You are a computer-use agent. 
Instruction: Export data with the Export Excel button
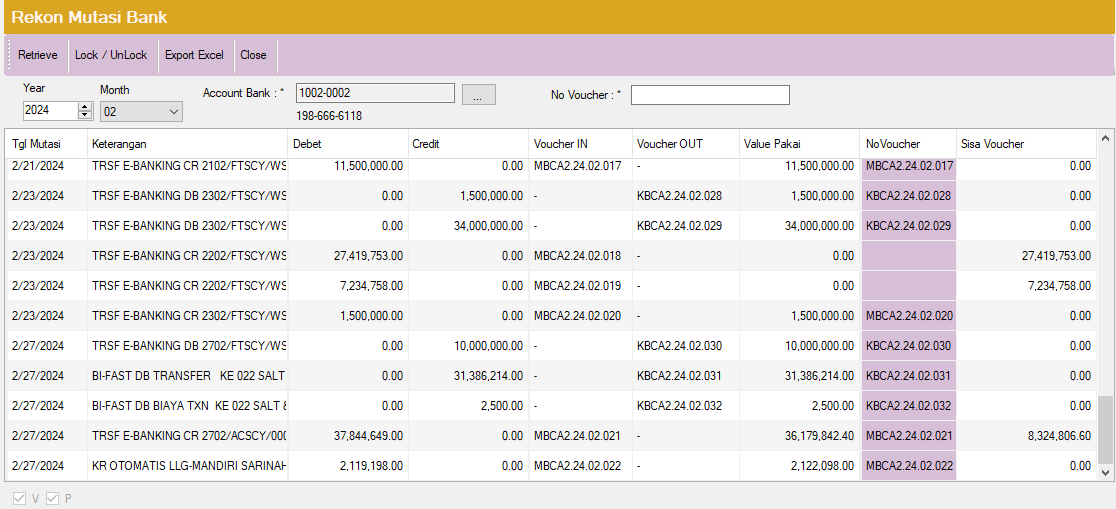click(x=194, y=55)
